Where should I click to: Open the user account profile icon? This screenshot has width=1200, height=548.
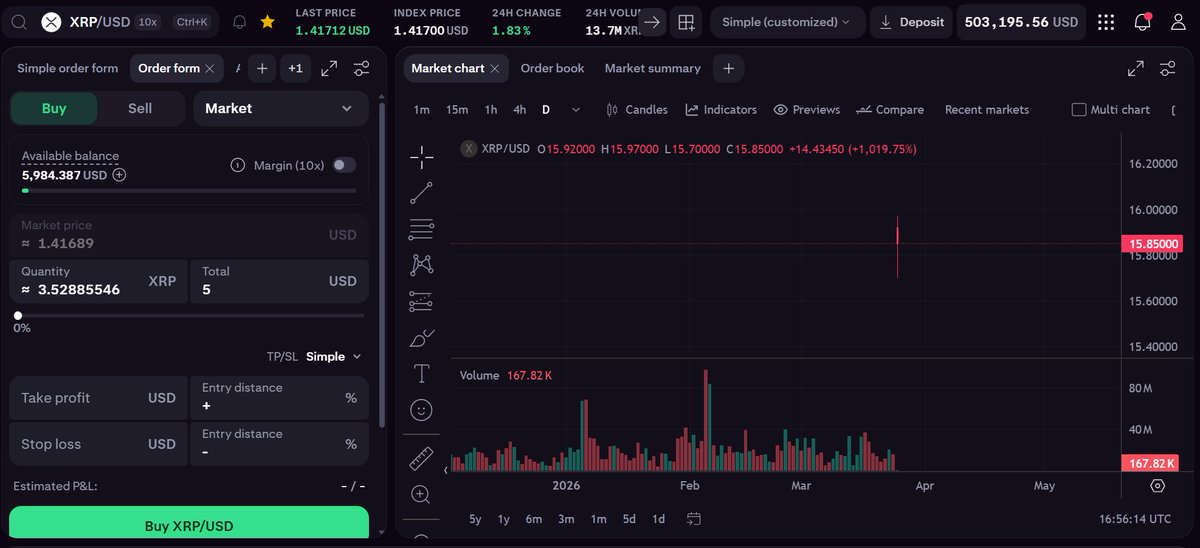(1178, 22)
